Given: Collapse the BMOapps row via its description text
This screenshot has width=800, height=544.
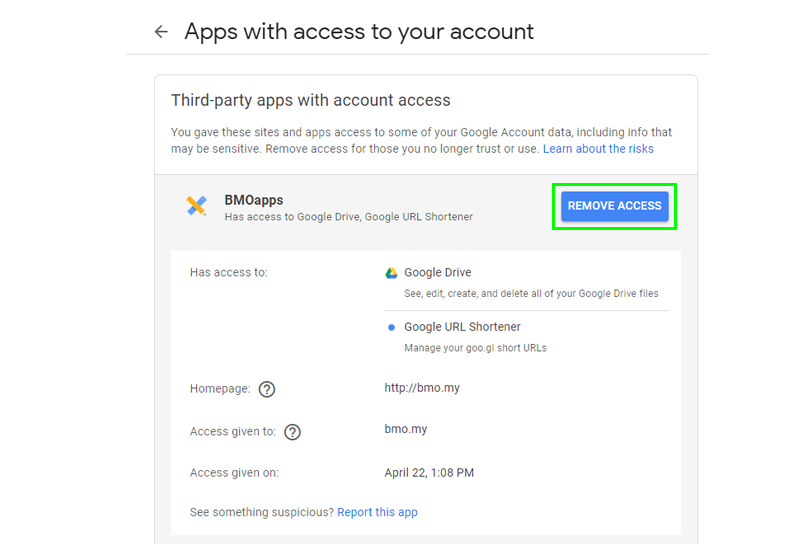Looking at the screenshot, I should [x=349, y=217].
